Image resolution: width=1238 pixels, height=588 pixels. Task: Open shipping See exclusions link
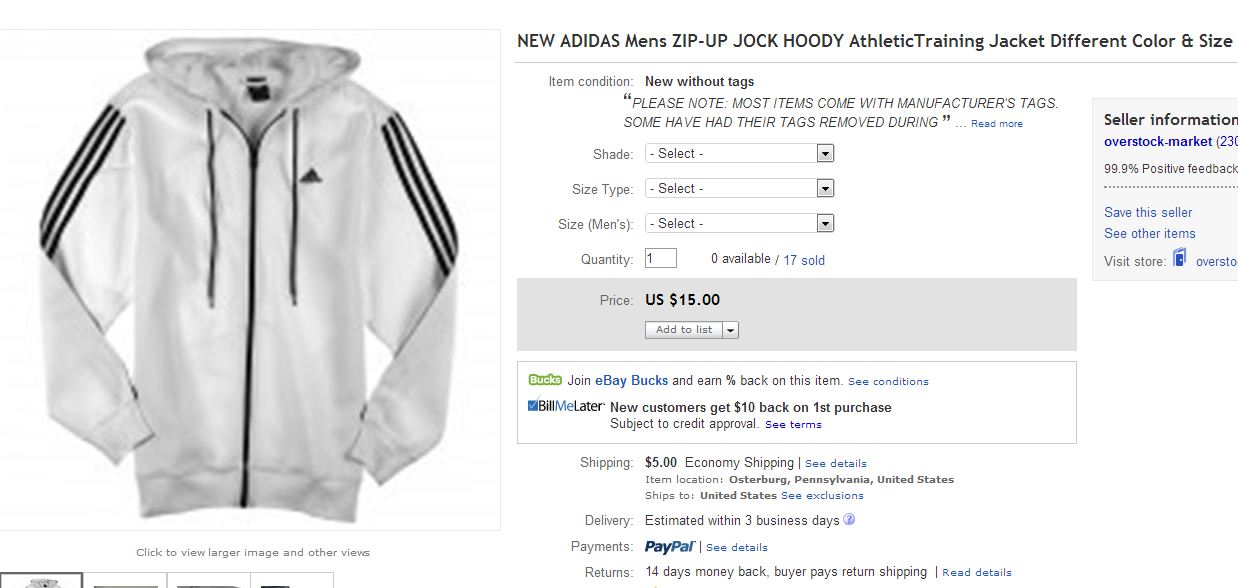pyautogui.click(x=822, y=496)
